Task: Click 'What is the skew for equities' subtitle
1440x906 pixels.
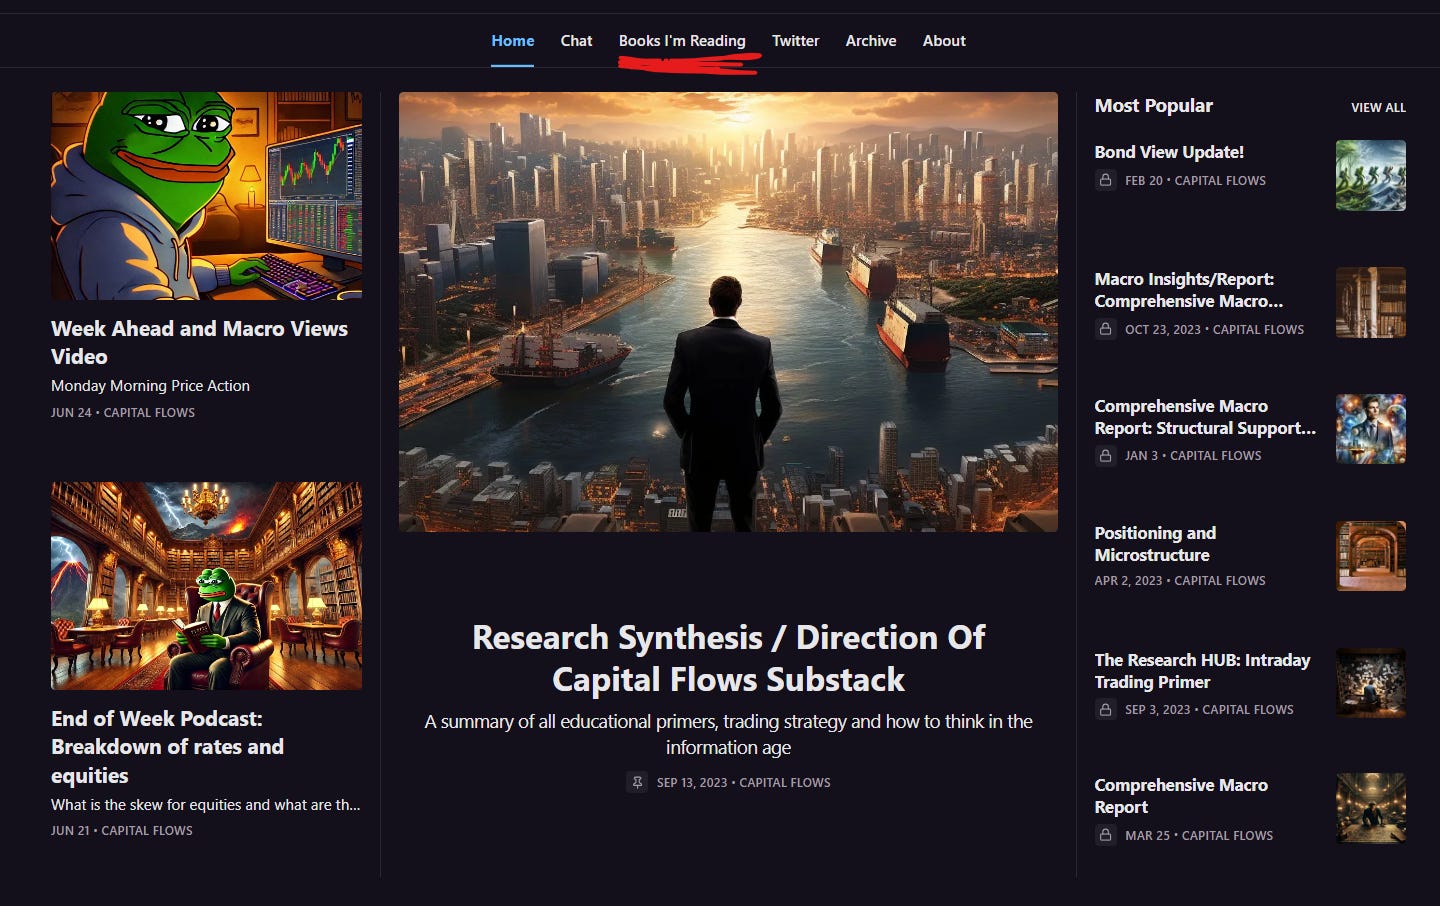Action: tap(206, 804)
